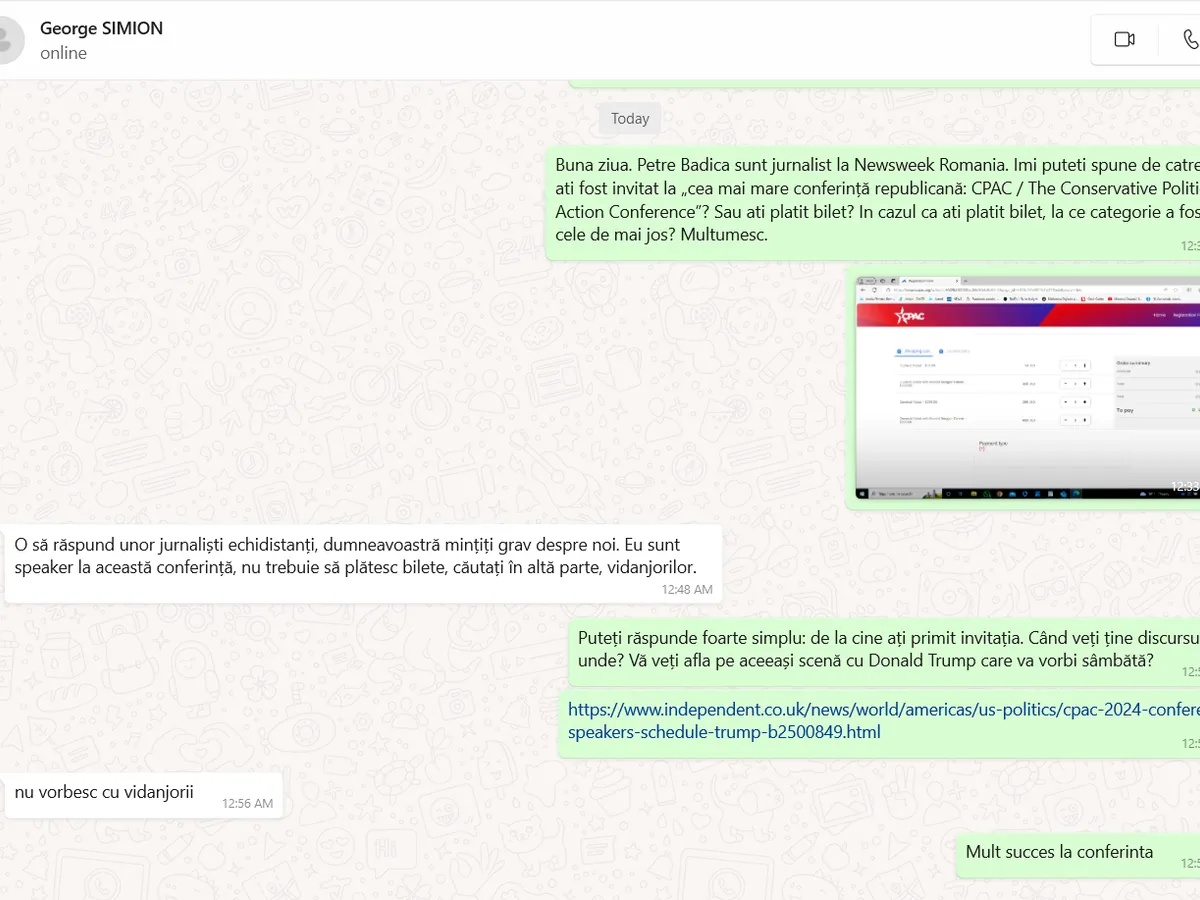Click "To pay" text inside the shared screenshot

tap(1126, 410)
